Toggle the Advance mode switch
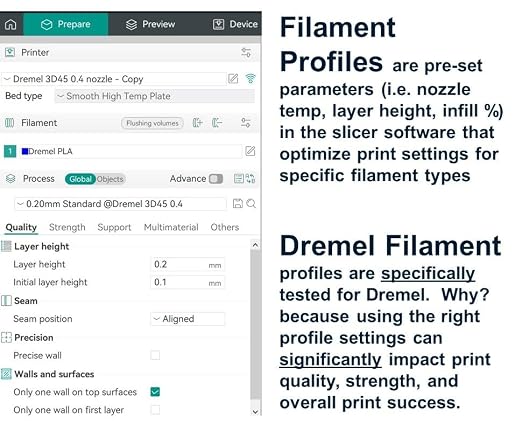Screen dimensions: 522x424 coord(216,179)
